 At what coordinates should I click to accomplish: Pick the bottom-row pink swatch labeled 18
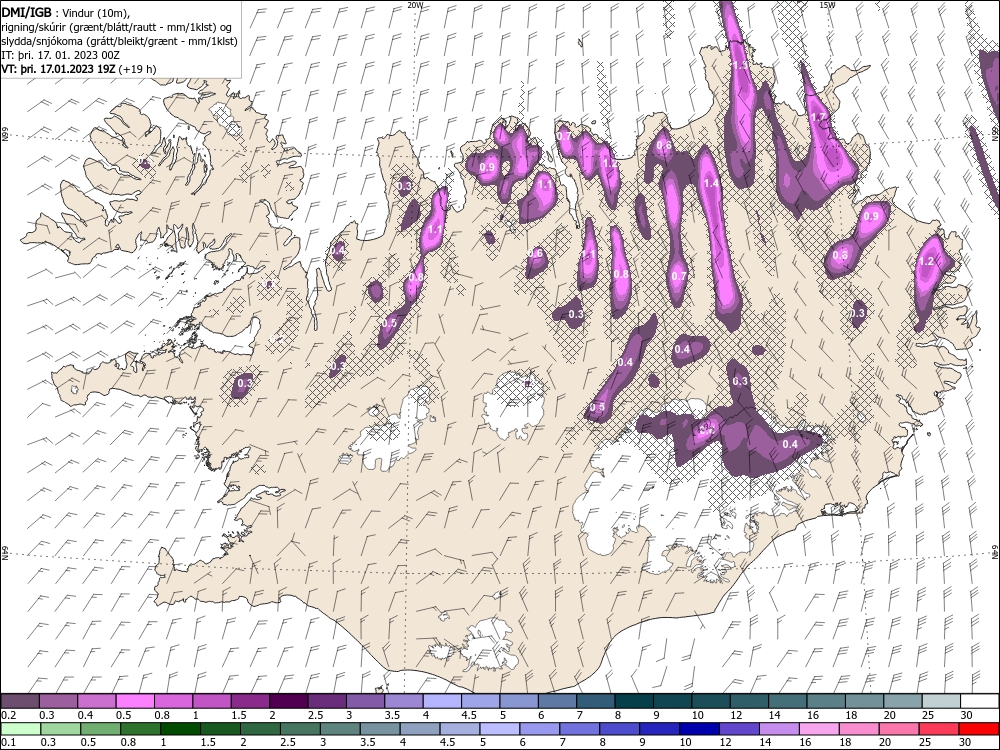pyautogui.click(x=860, y=729)
